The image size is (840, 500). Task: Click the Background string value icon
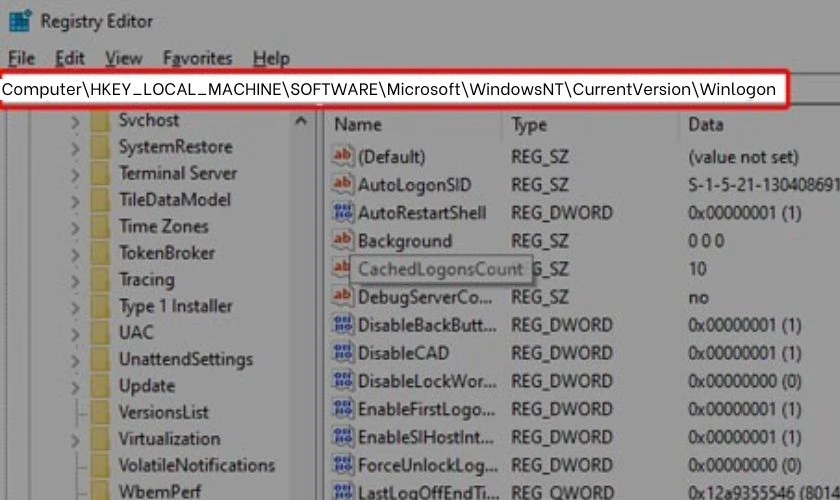point(343,240)
